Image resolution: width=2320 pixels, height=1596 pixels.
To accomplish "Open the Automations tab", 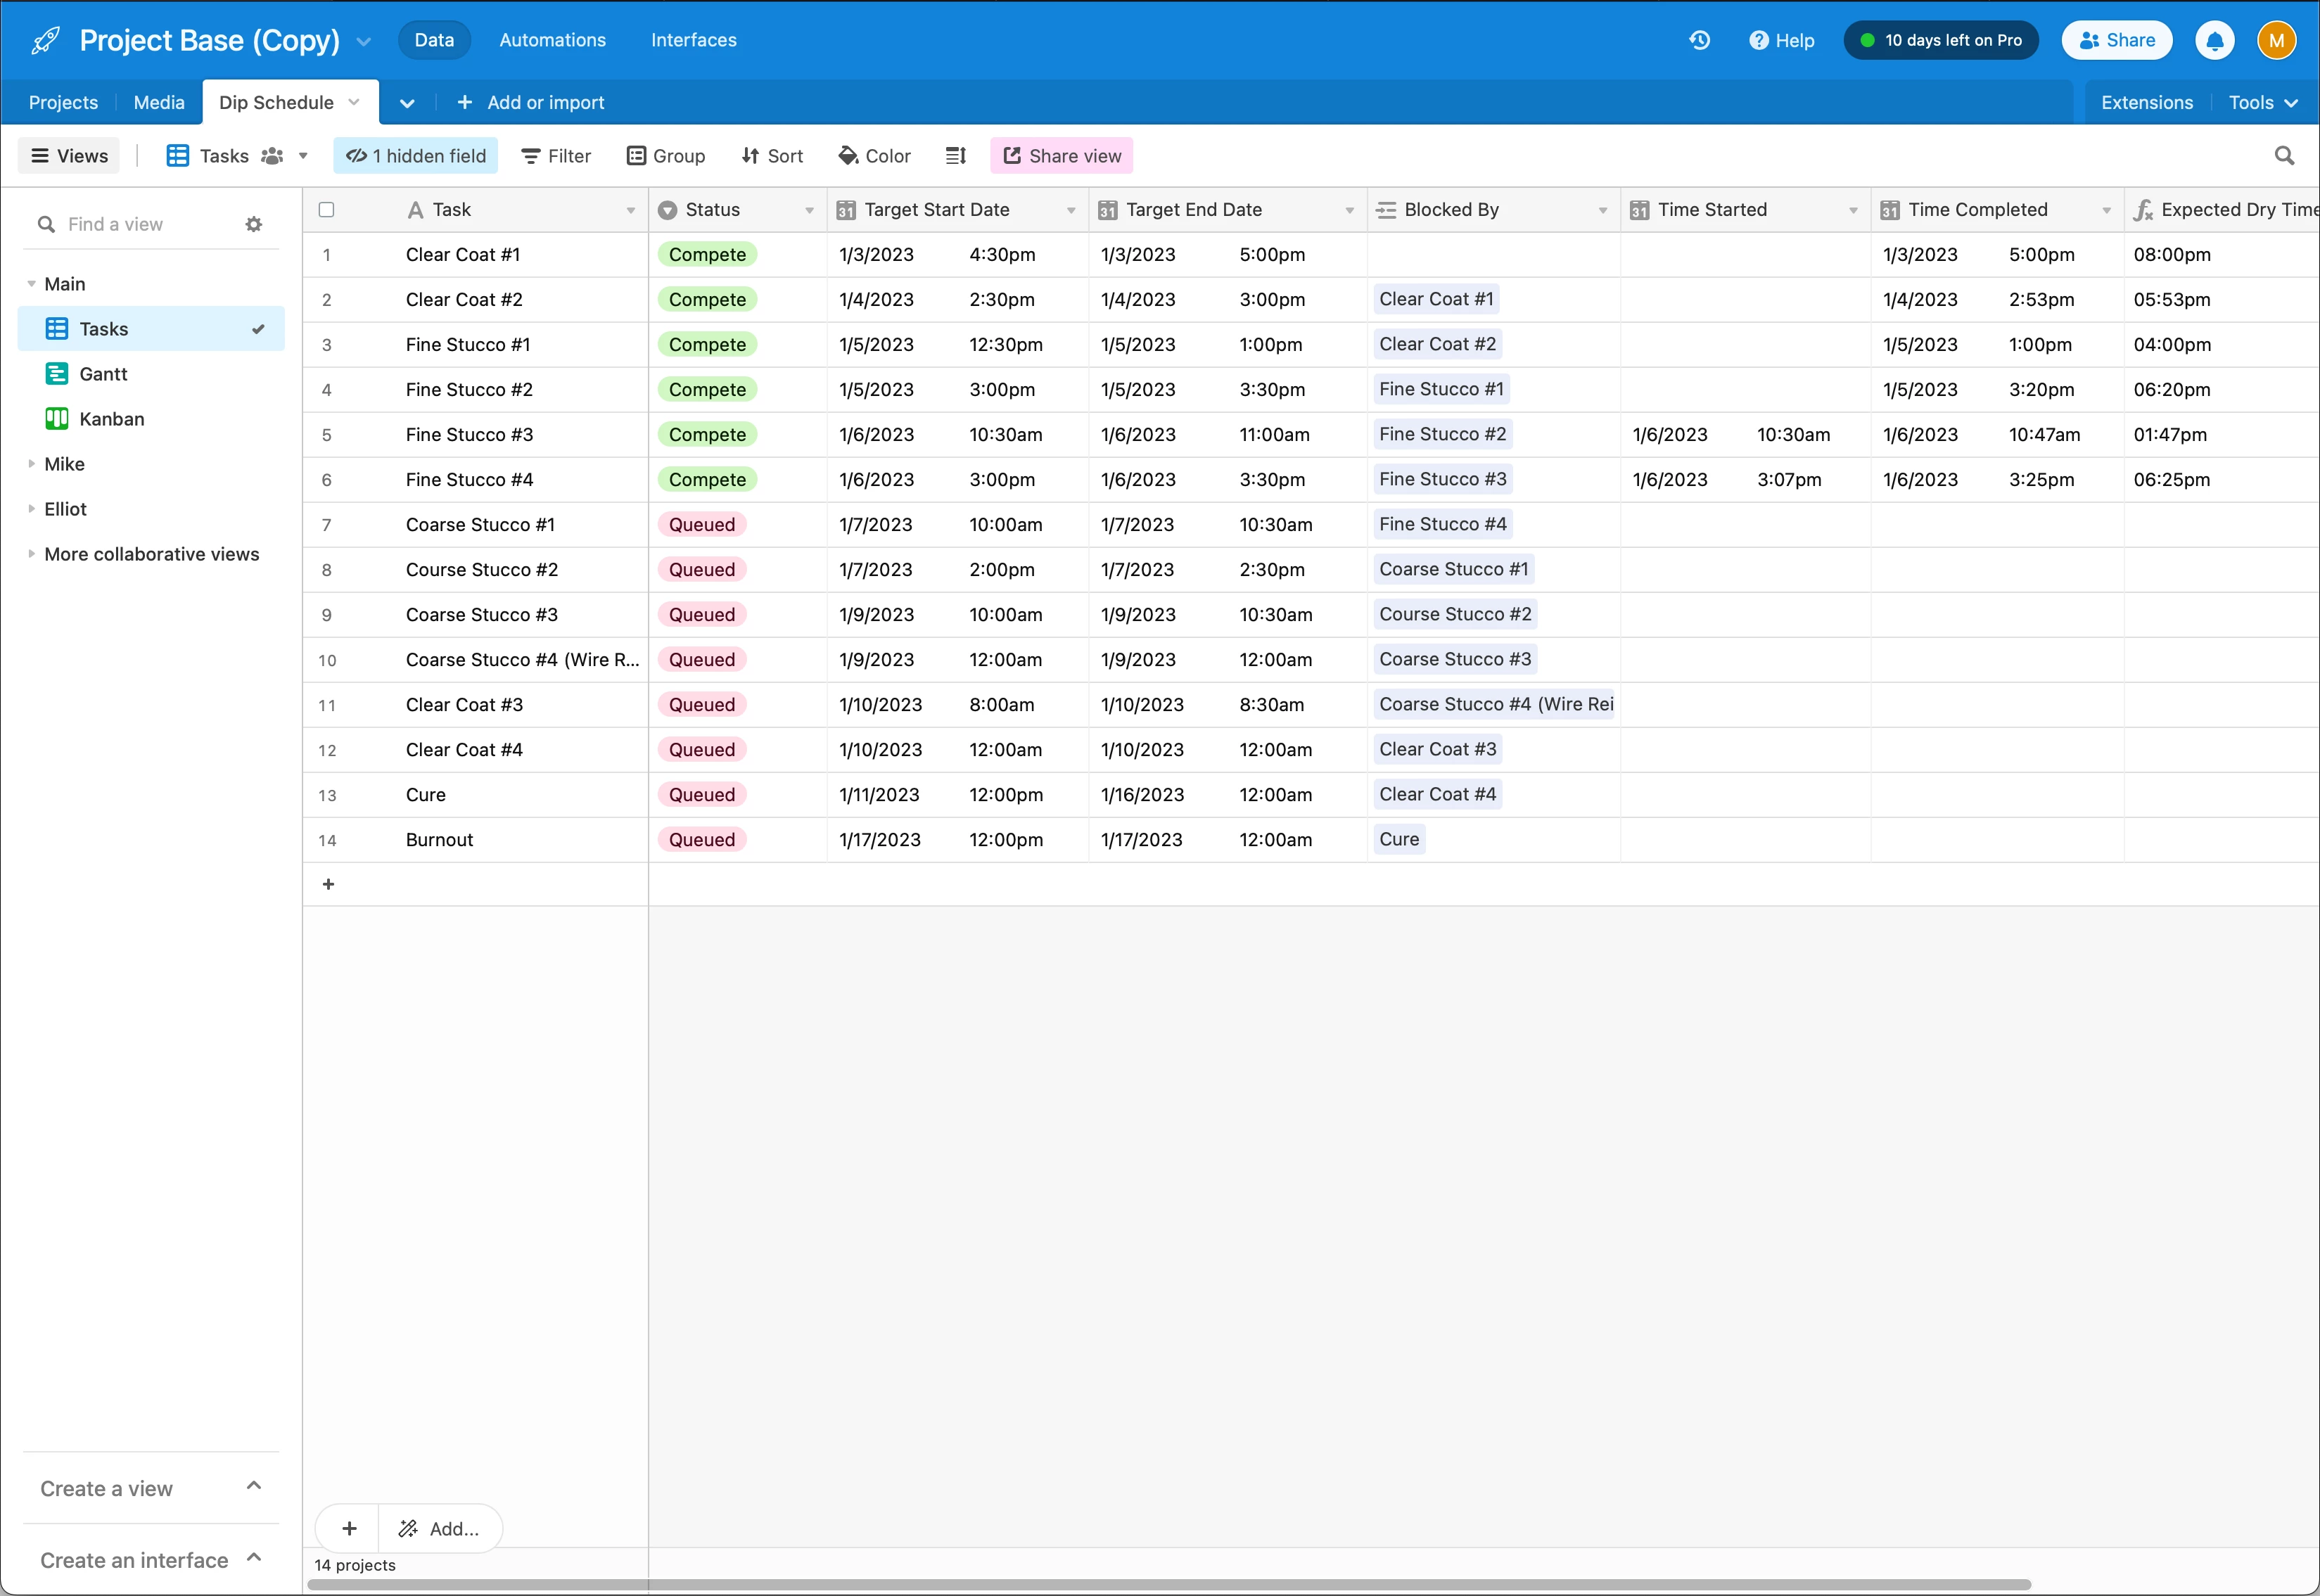I will pos(552,40).
